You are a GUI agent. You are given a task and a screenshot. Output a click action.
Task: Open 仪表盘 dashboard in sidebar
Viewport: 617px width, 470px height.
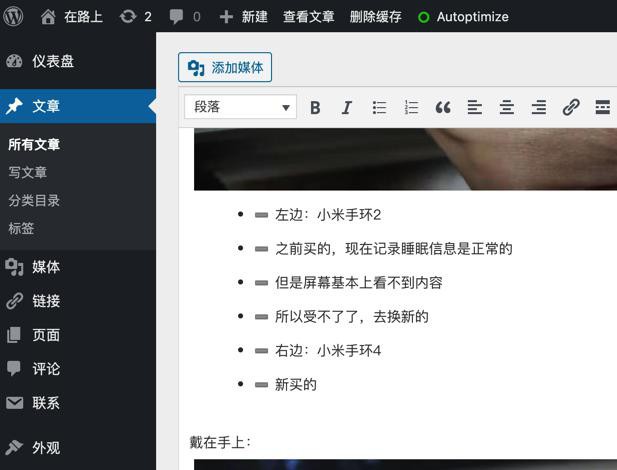[78, 61]
